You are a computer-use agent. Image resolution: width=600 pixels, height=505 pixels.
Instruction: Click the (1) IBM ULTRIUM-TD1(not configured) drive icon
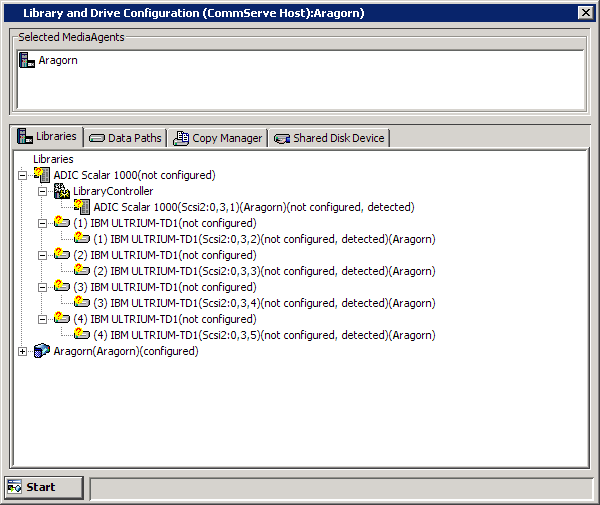[x=62, y=222]
